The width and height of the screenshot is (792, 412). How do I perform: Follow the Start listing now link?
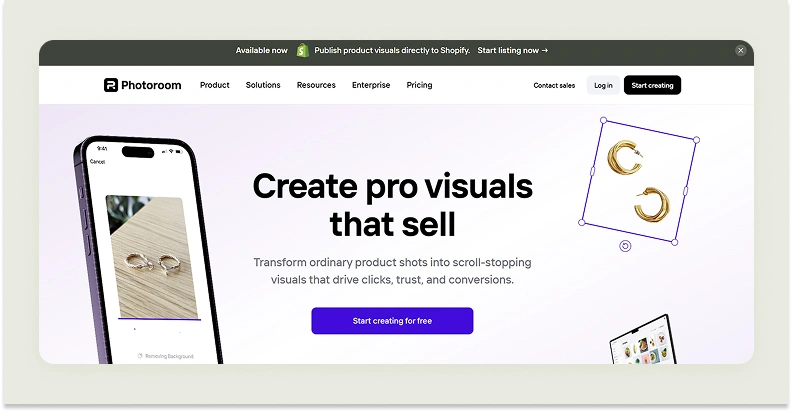pyautogui.click(x=513, y=50)
